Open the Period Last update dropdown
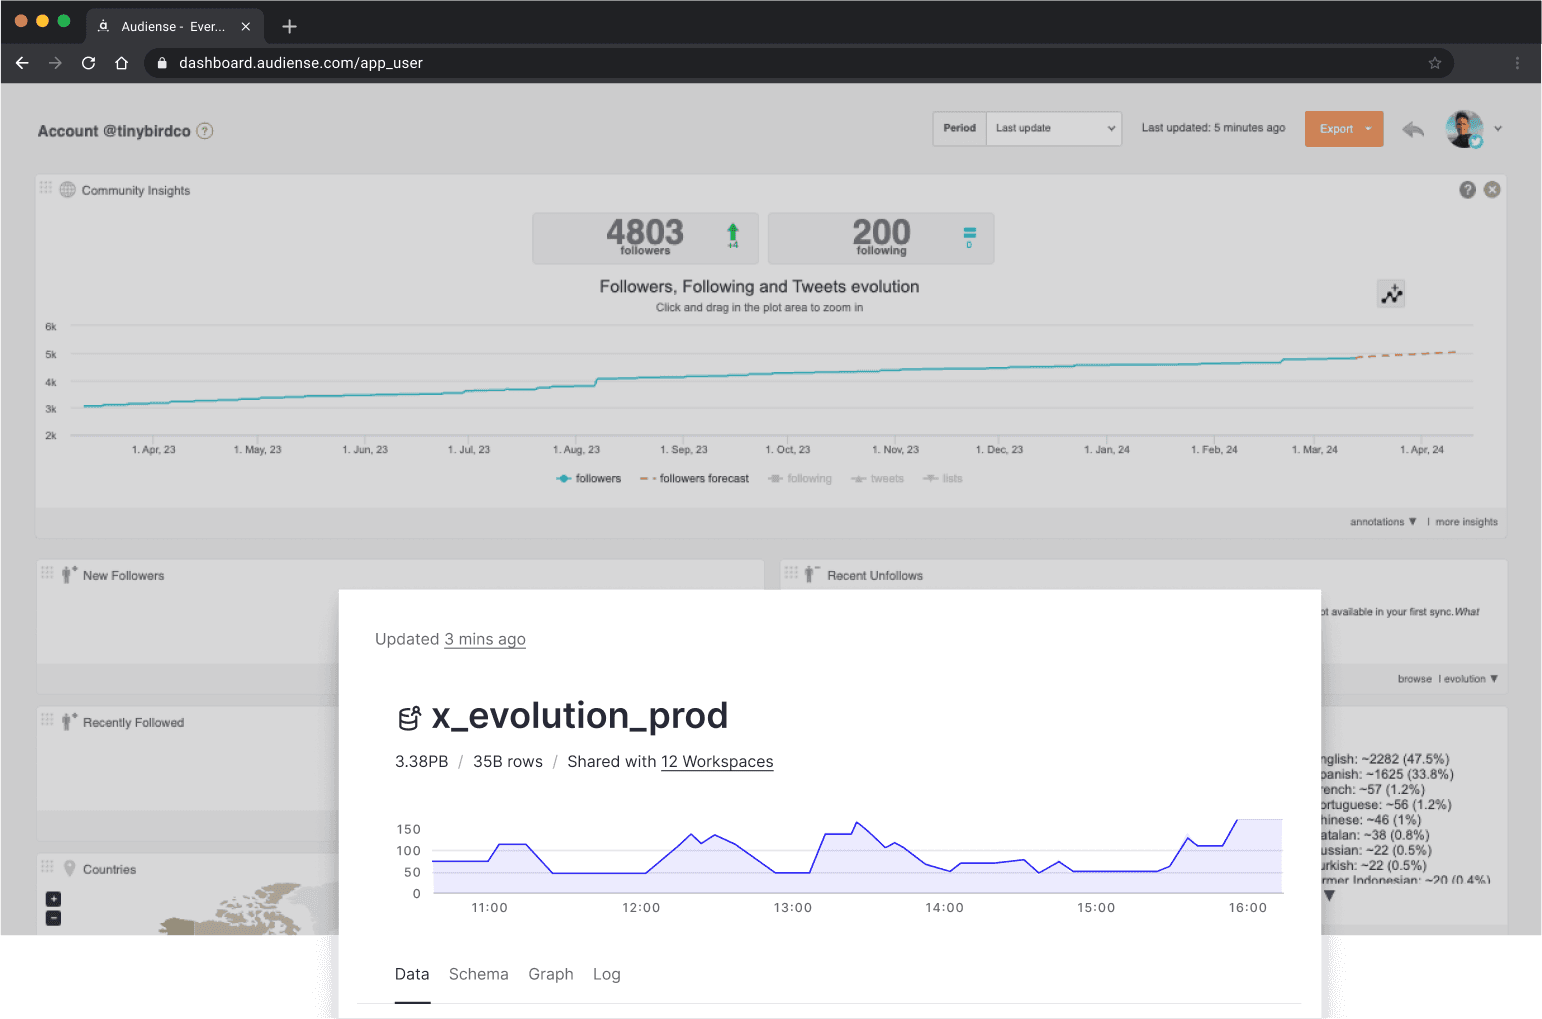The image size is (1542, 1019). click(1052, 128)
